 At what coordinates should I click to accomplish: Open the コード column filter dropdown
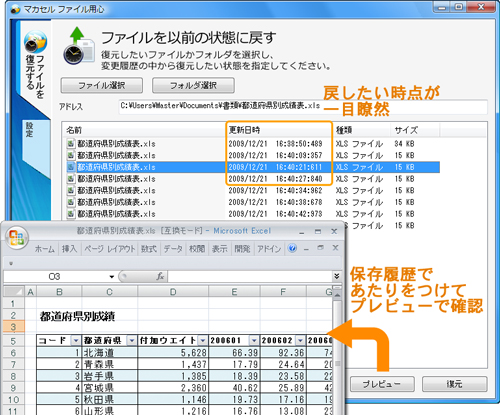(x=76, y=340)
